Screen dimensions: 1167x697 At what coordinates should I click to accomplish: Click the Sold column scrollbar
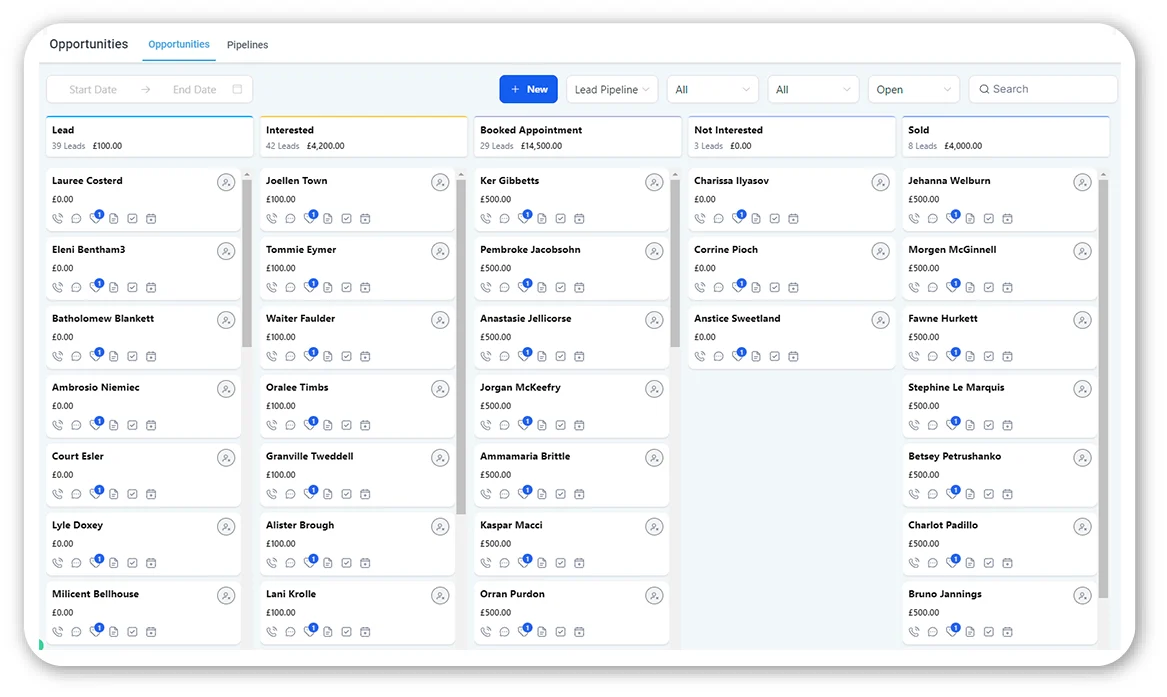click(x=1103, y=388)
